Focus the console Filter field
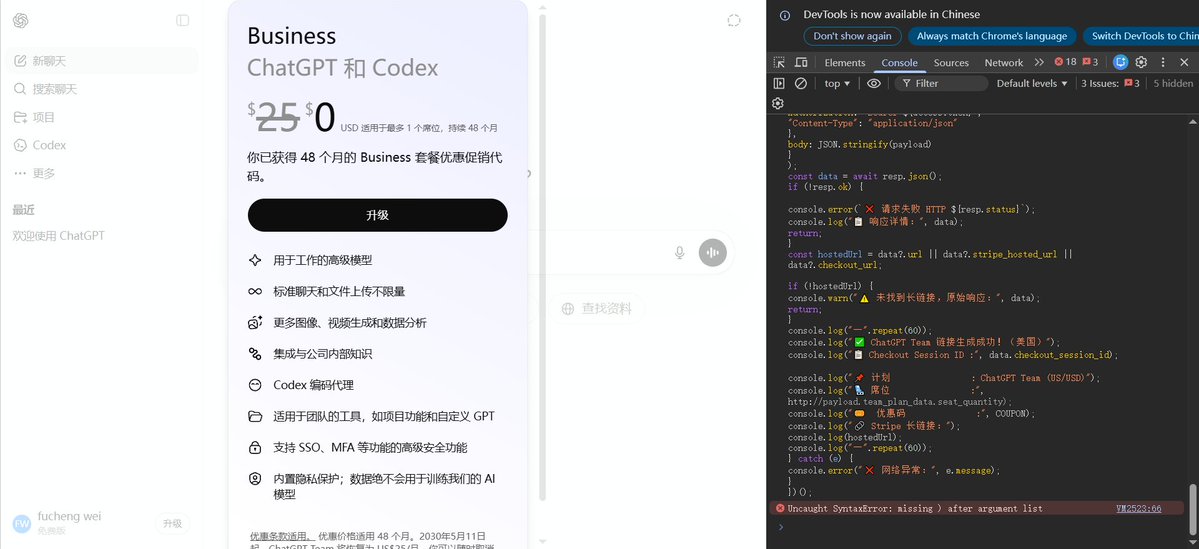 [x=942, y=83]
